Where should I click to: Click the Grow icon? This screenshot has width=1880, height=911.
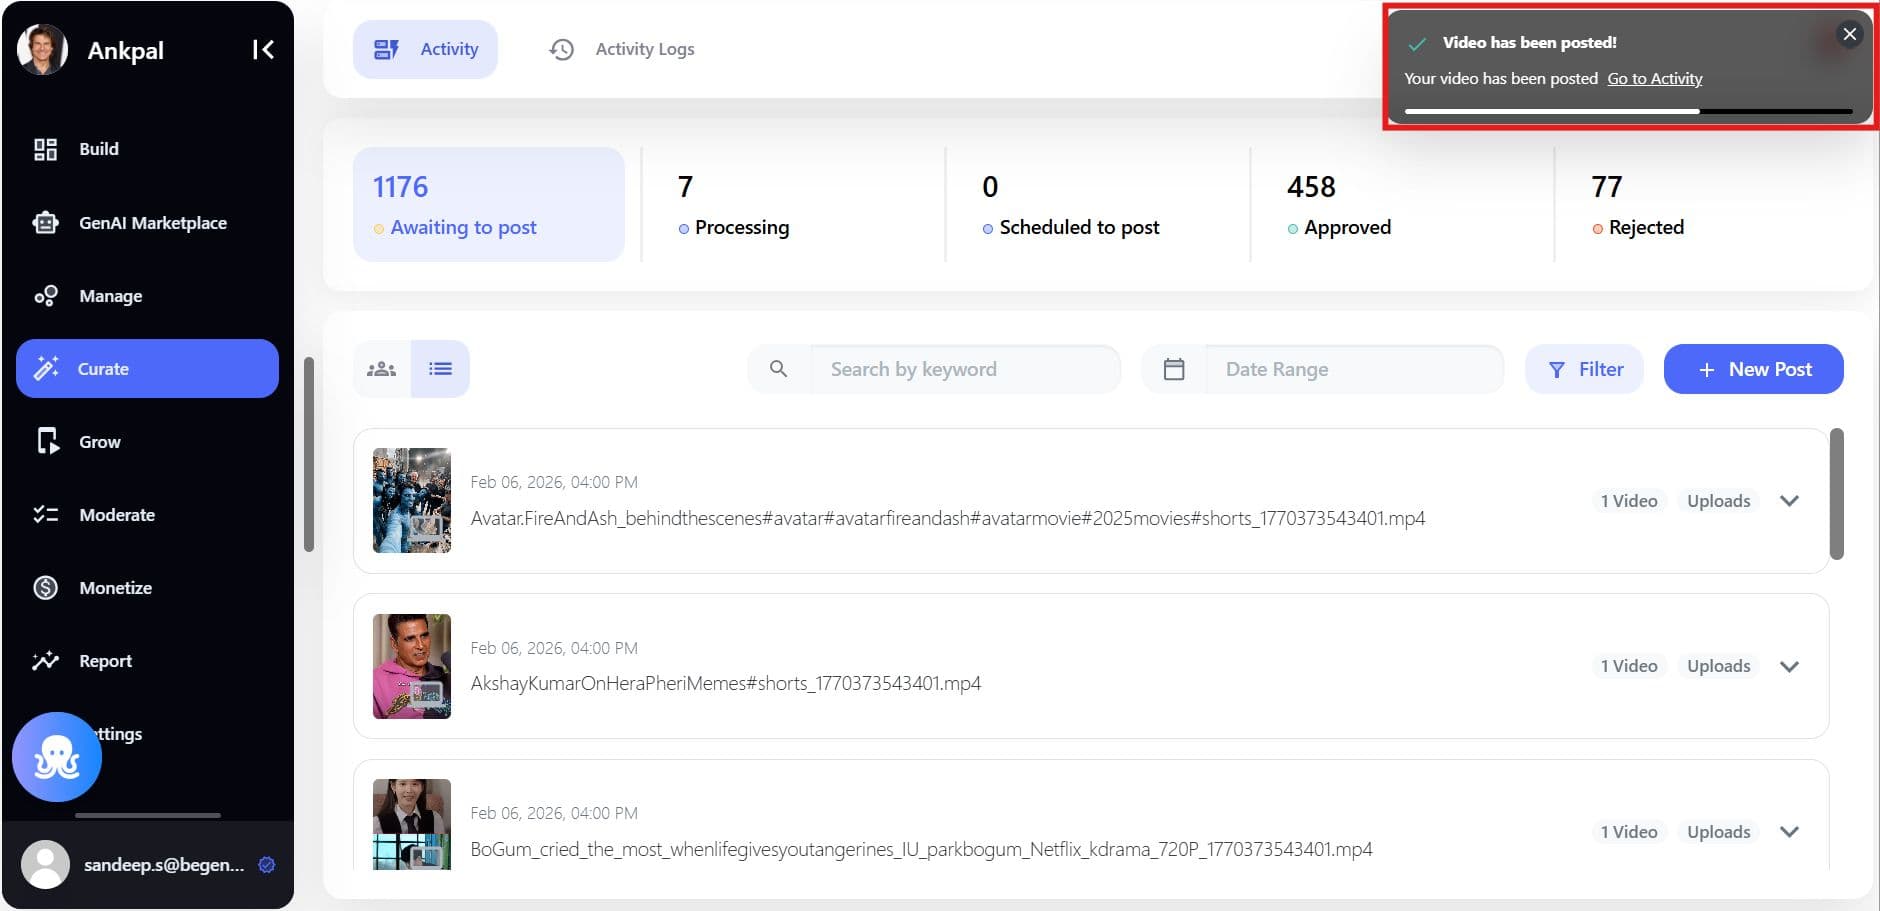(47, 441)
